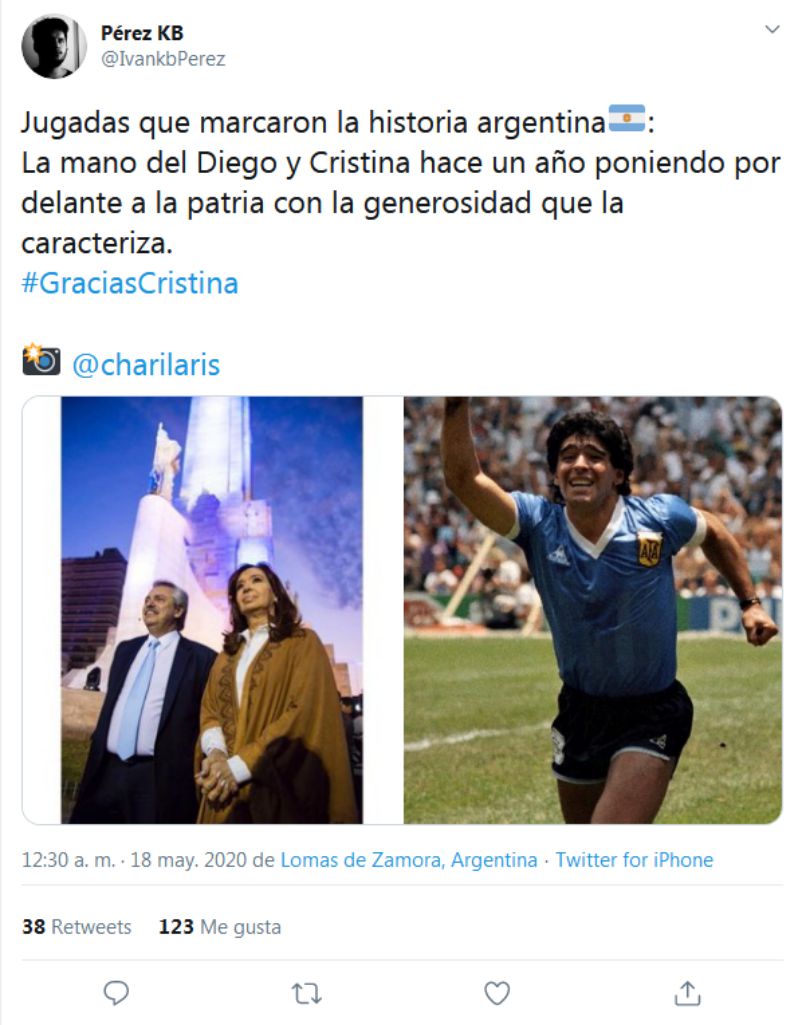
Task: Click the Twitter for iPhone source link
Action: (634, 860)
